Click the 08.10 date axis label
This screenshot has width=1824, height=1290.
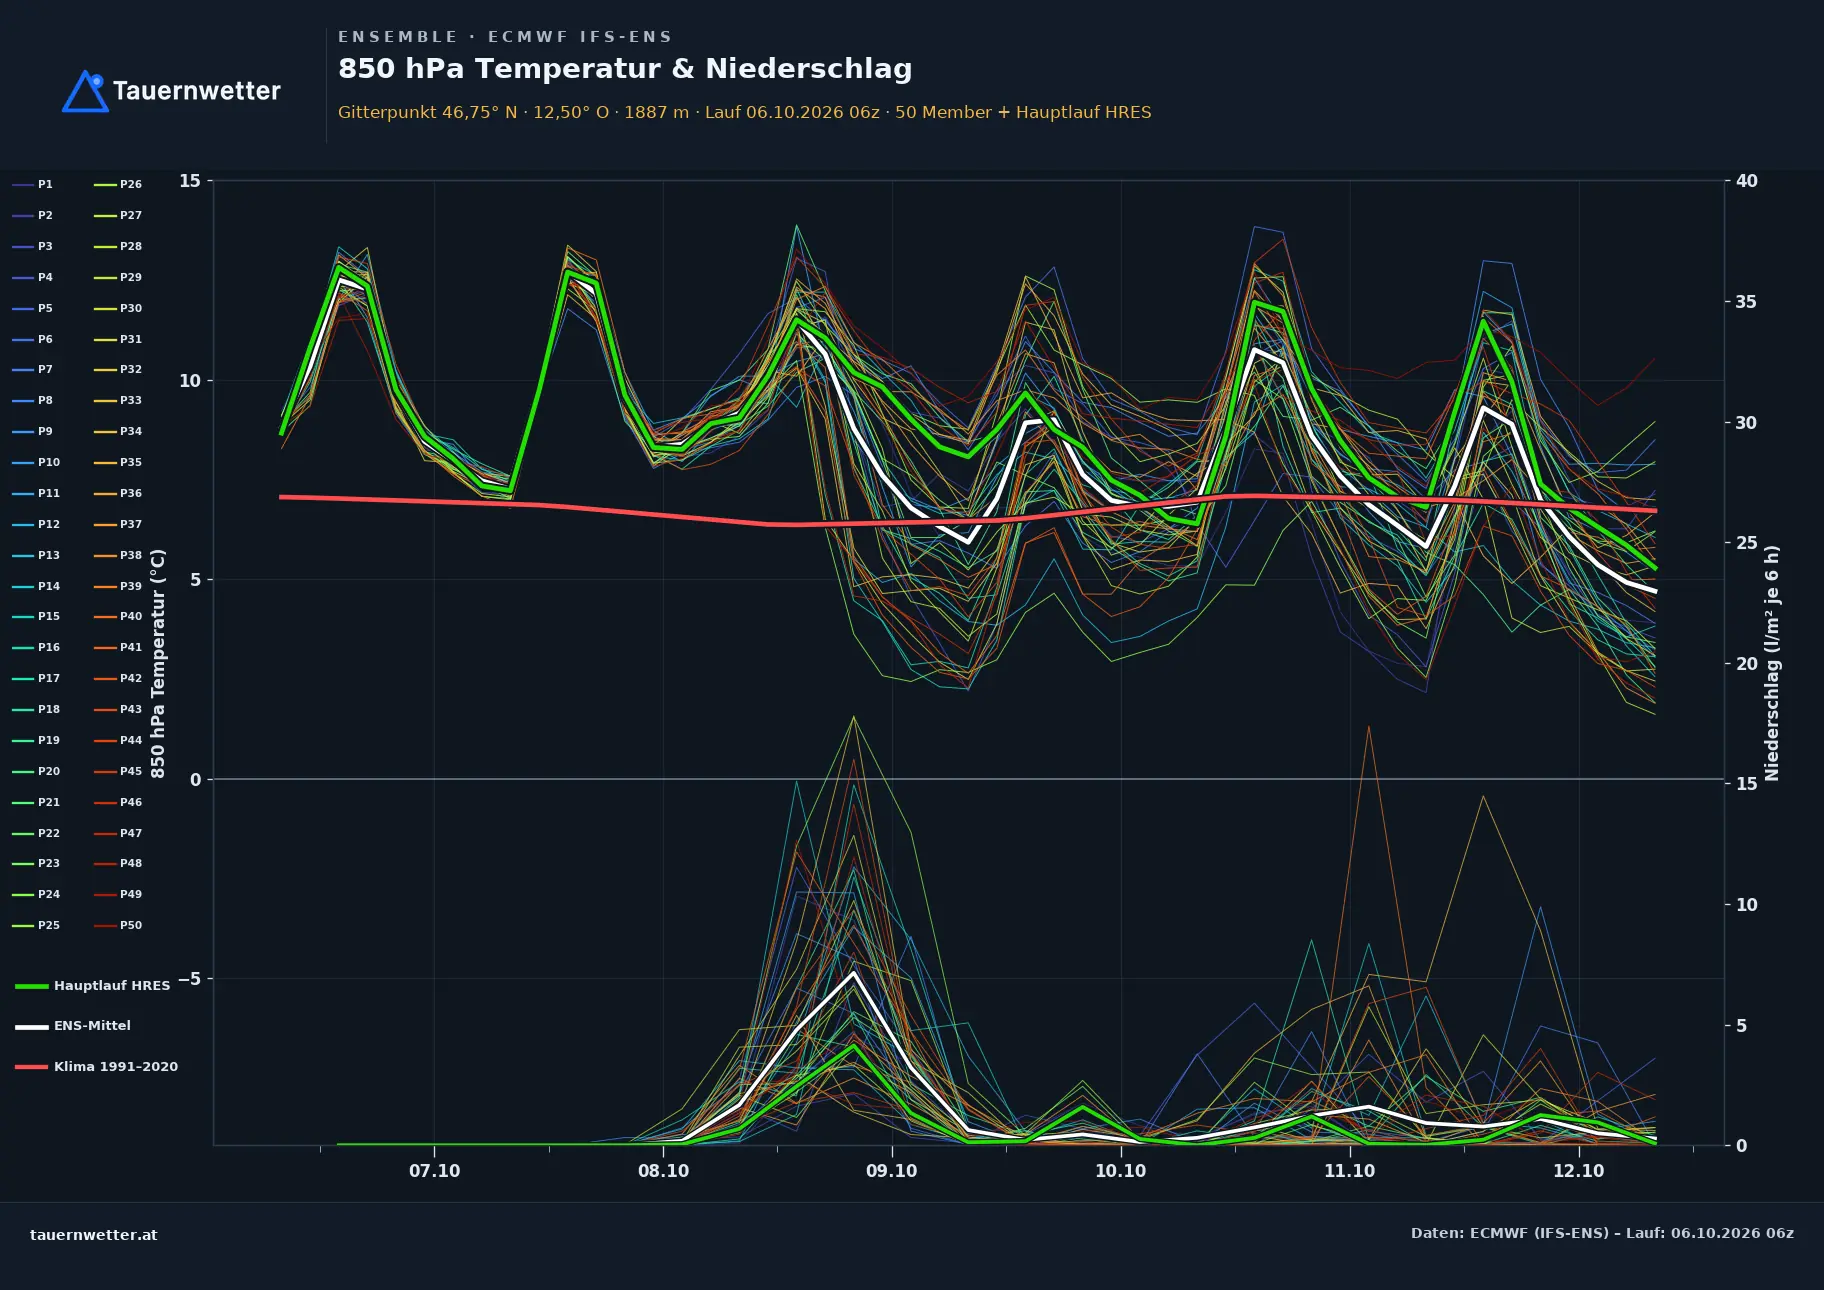point(663,1171)
